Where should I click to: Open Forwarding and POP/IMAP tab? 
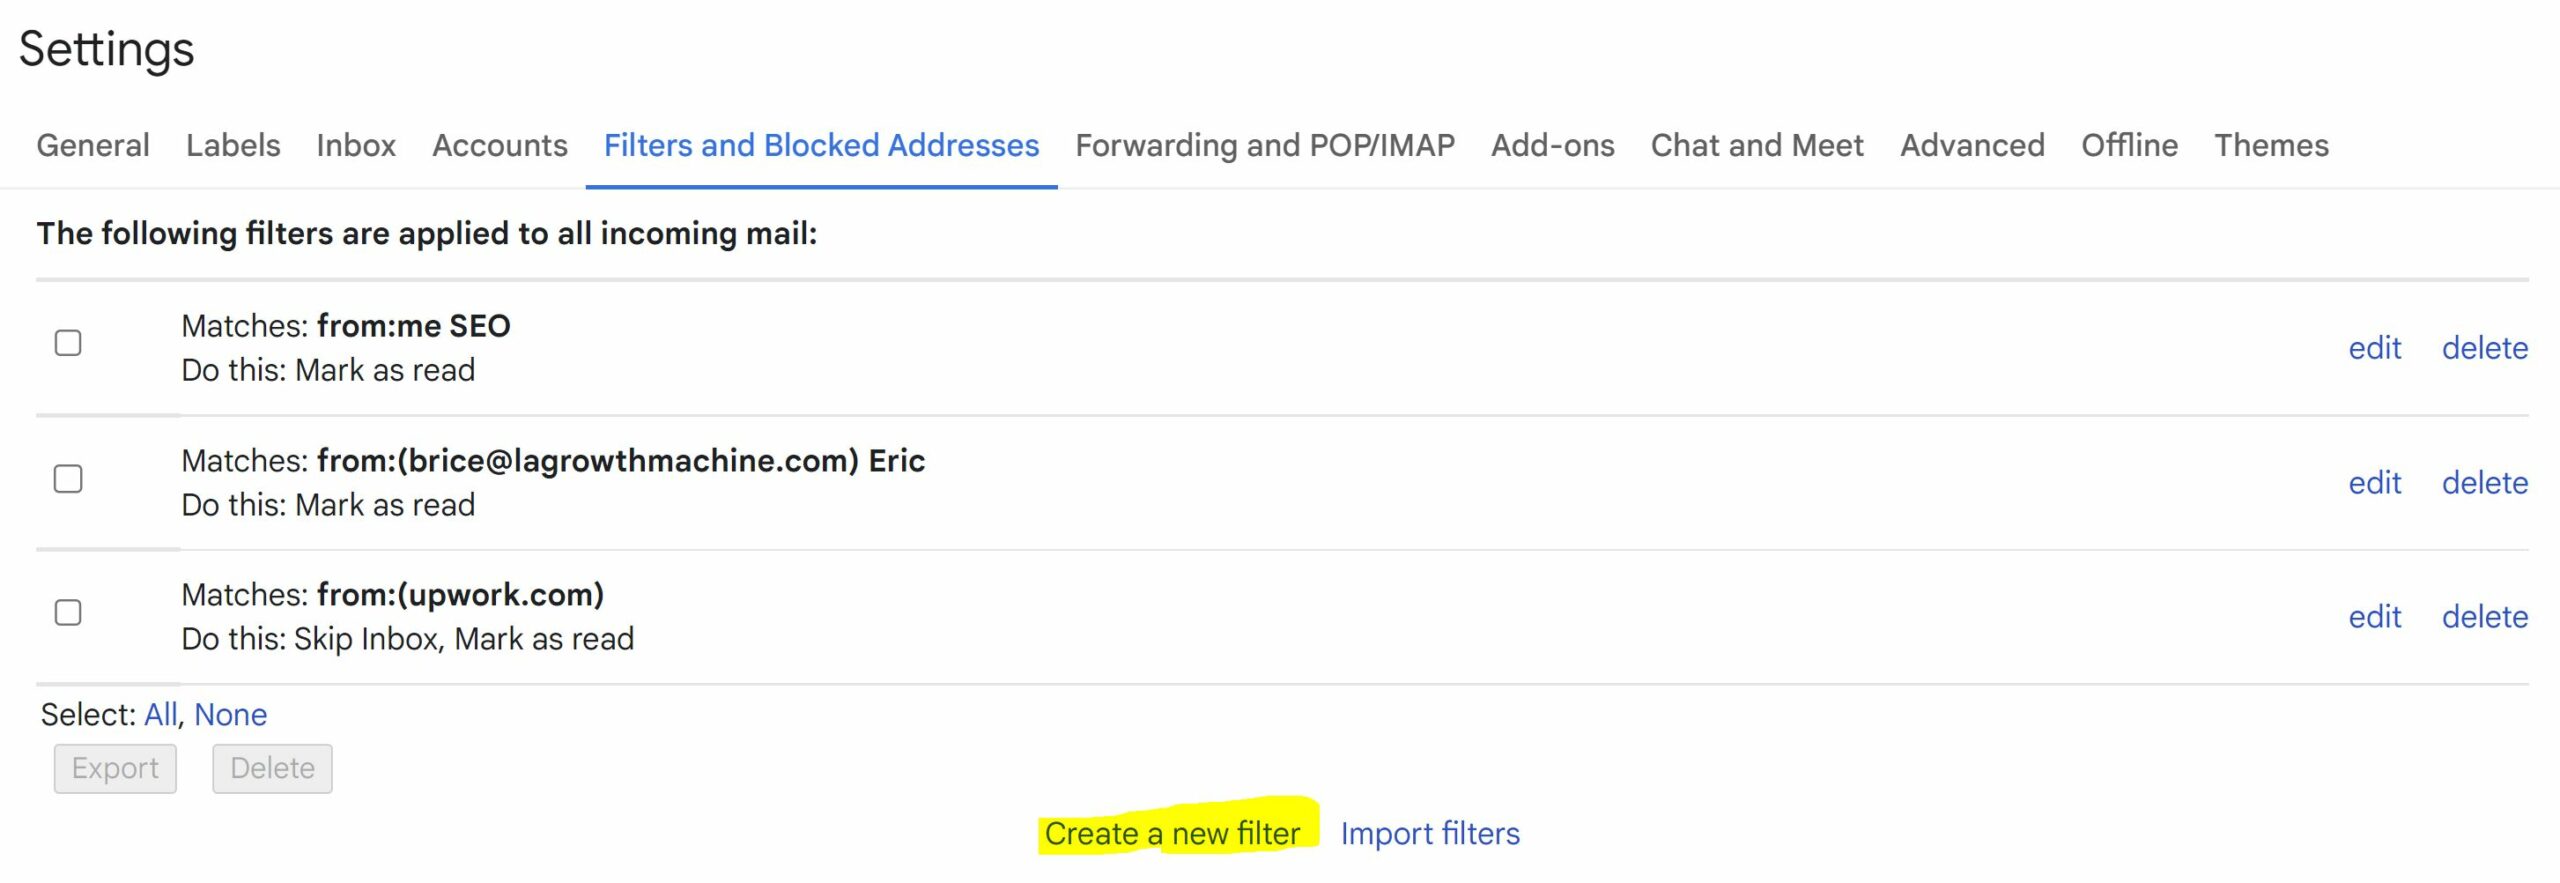(1265, 146)
